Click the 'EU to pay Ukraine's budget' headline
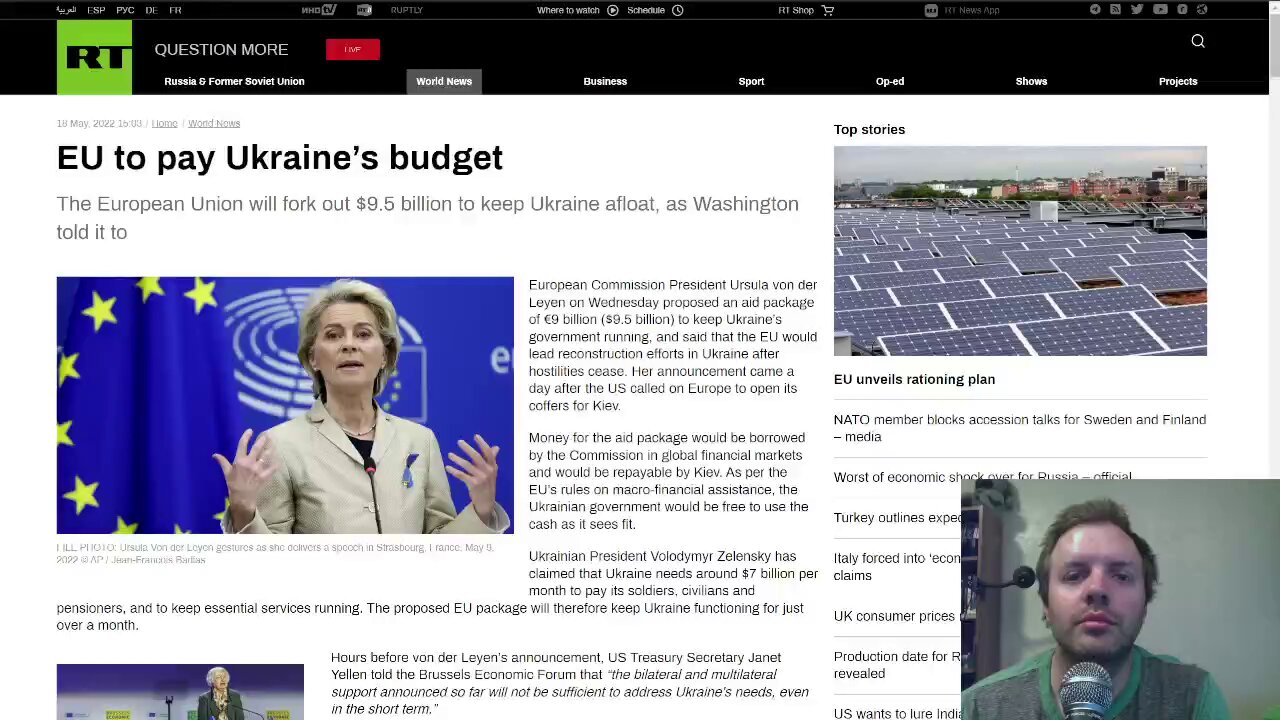1280x720 pixels. pos(280,157)
